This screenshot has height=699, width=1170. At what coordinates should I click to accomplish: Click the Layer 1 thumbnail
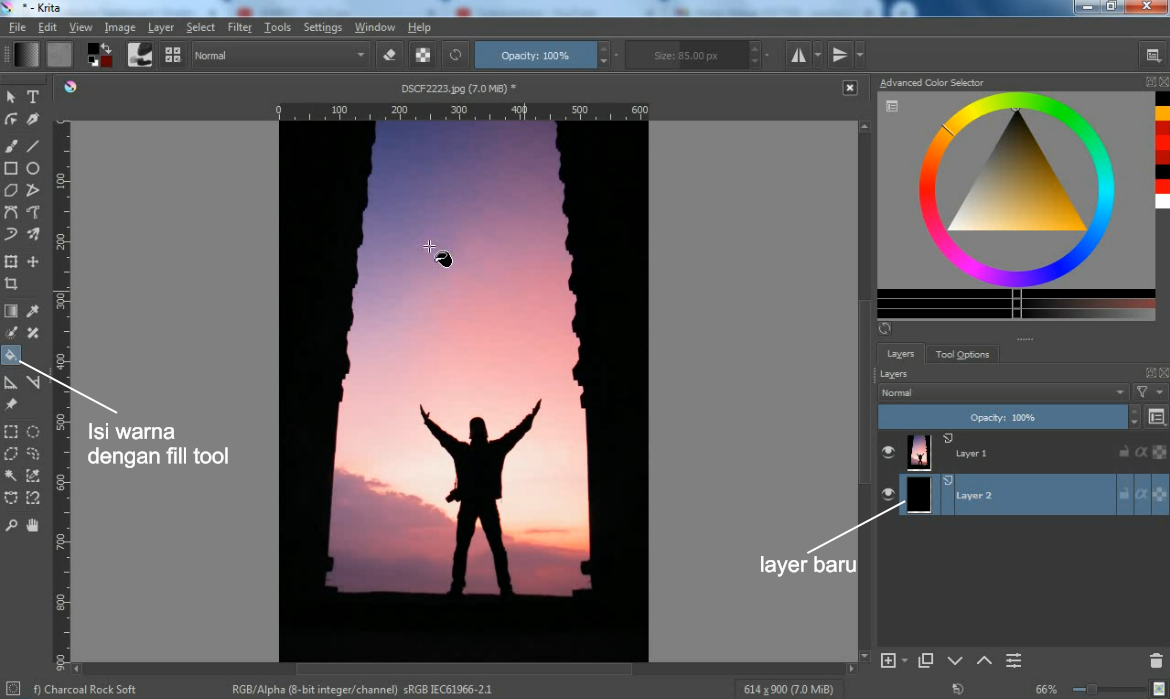click(918, 452)
